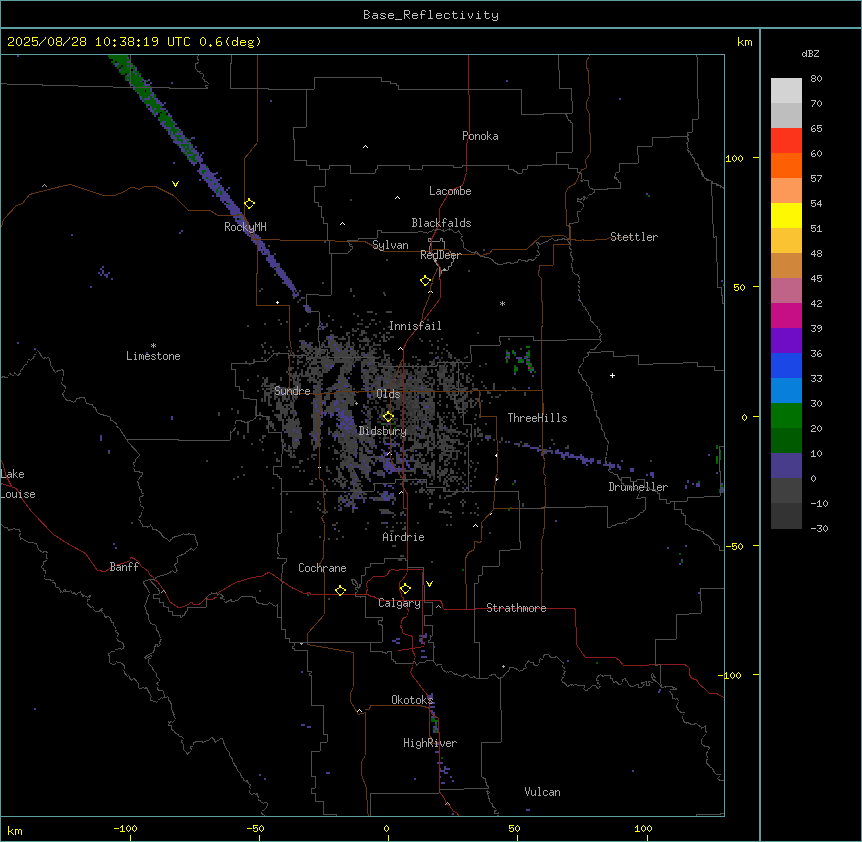Select the yellow 54 dBZ legend swatch

[786, 215]
